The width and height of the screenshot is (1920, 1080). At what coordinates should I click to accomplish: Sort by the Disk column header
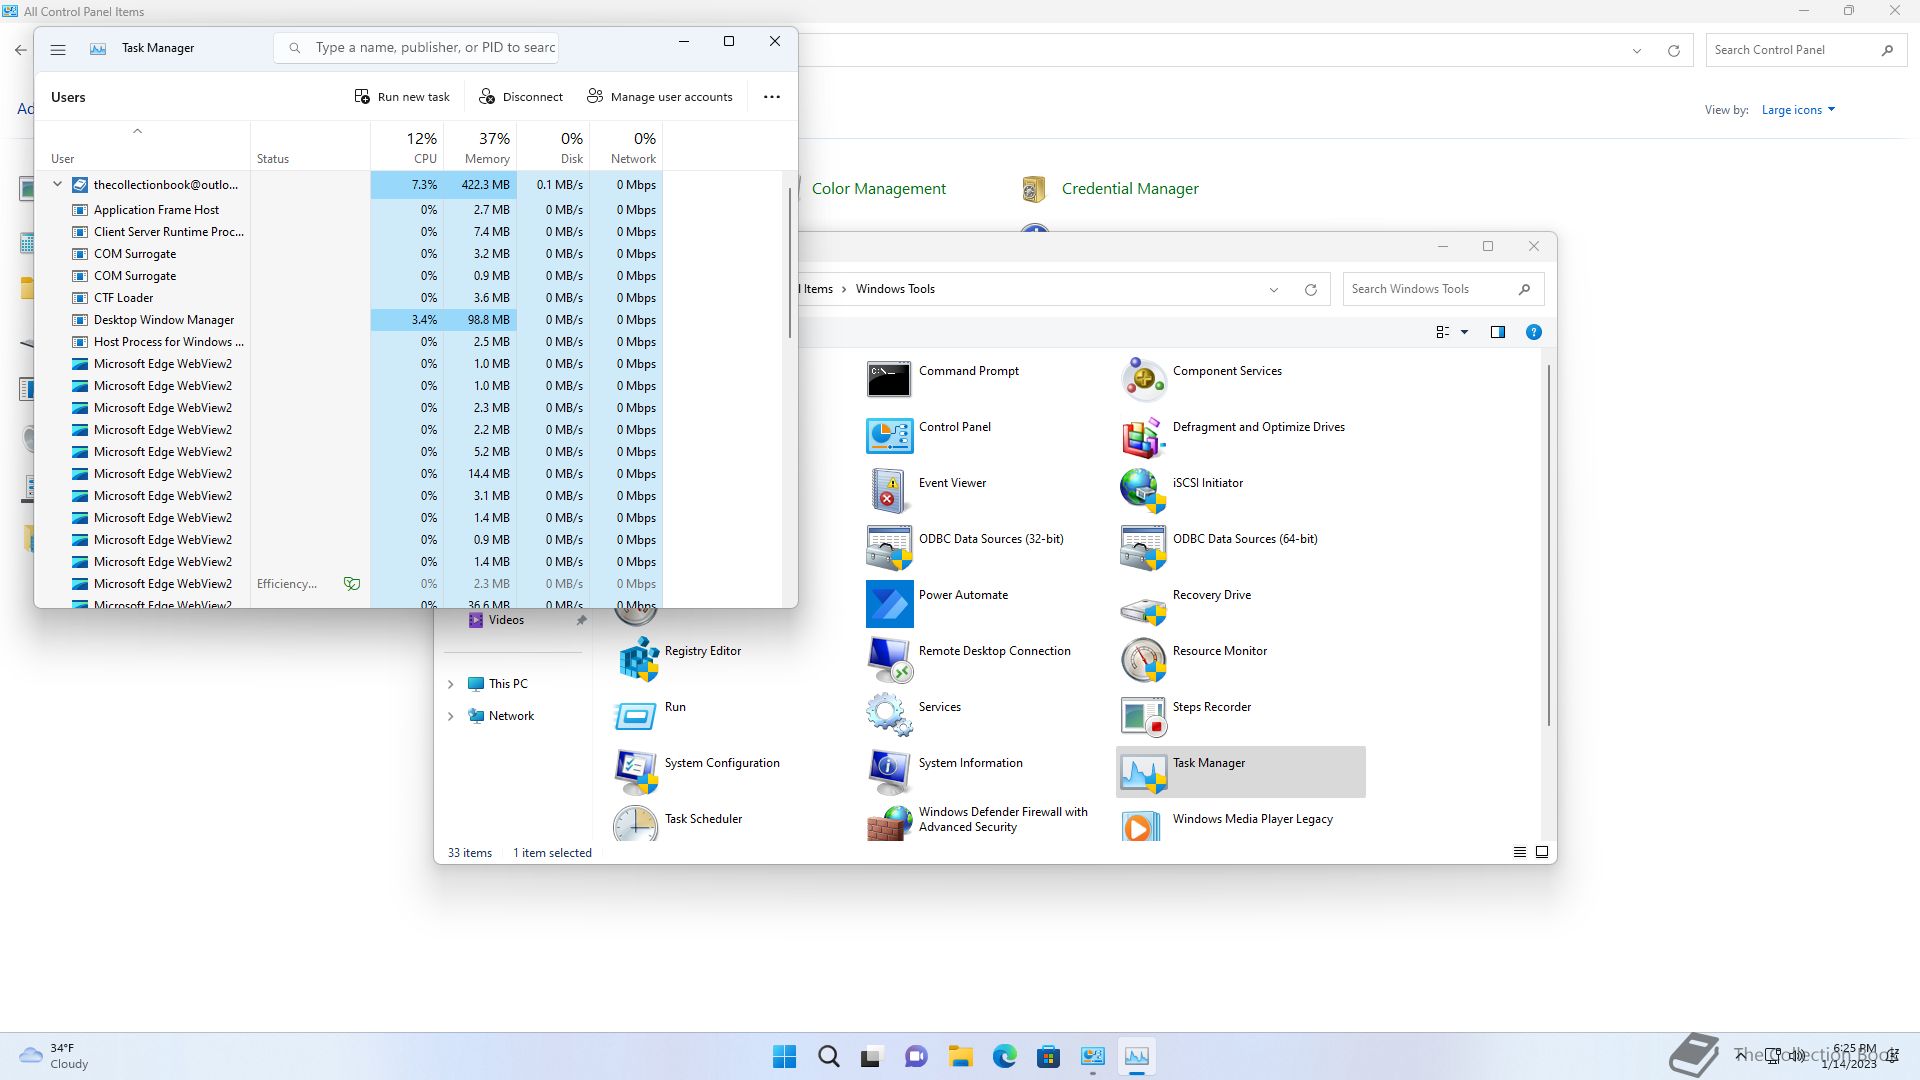click(x=553, y=146)
